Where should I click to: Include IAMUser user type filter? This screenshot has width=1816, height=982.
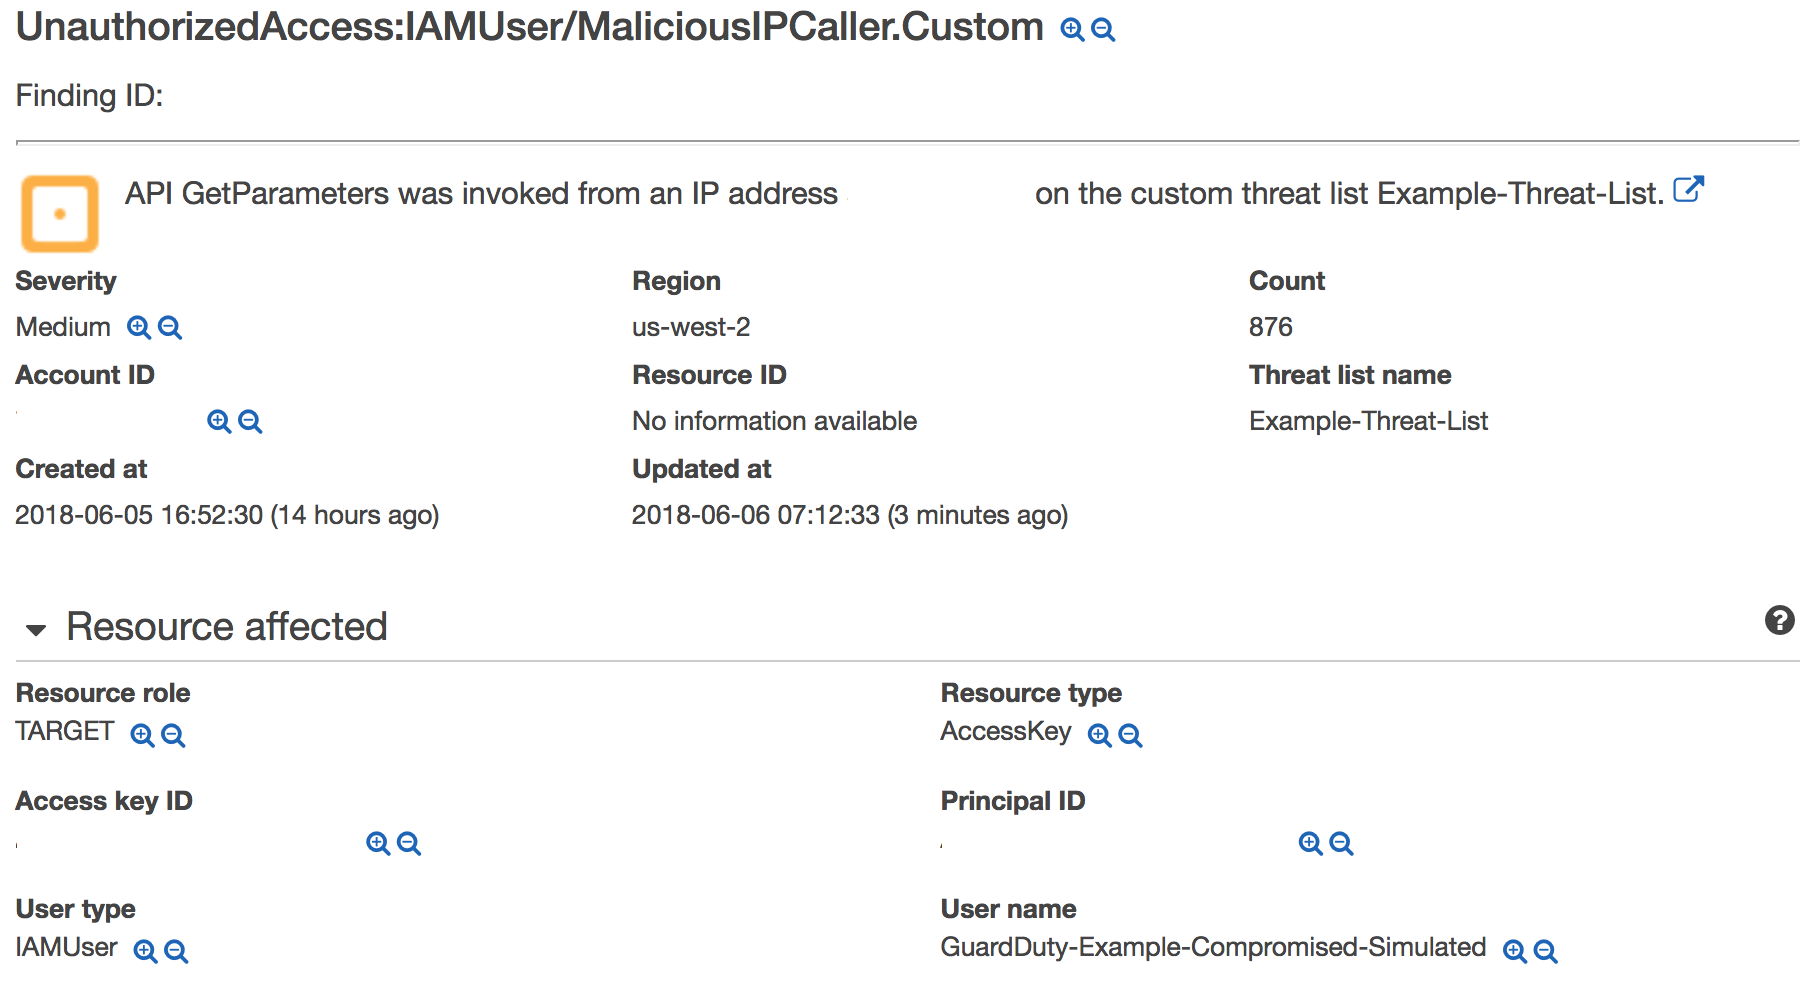click(146, 952)
